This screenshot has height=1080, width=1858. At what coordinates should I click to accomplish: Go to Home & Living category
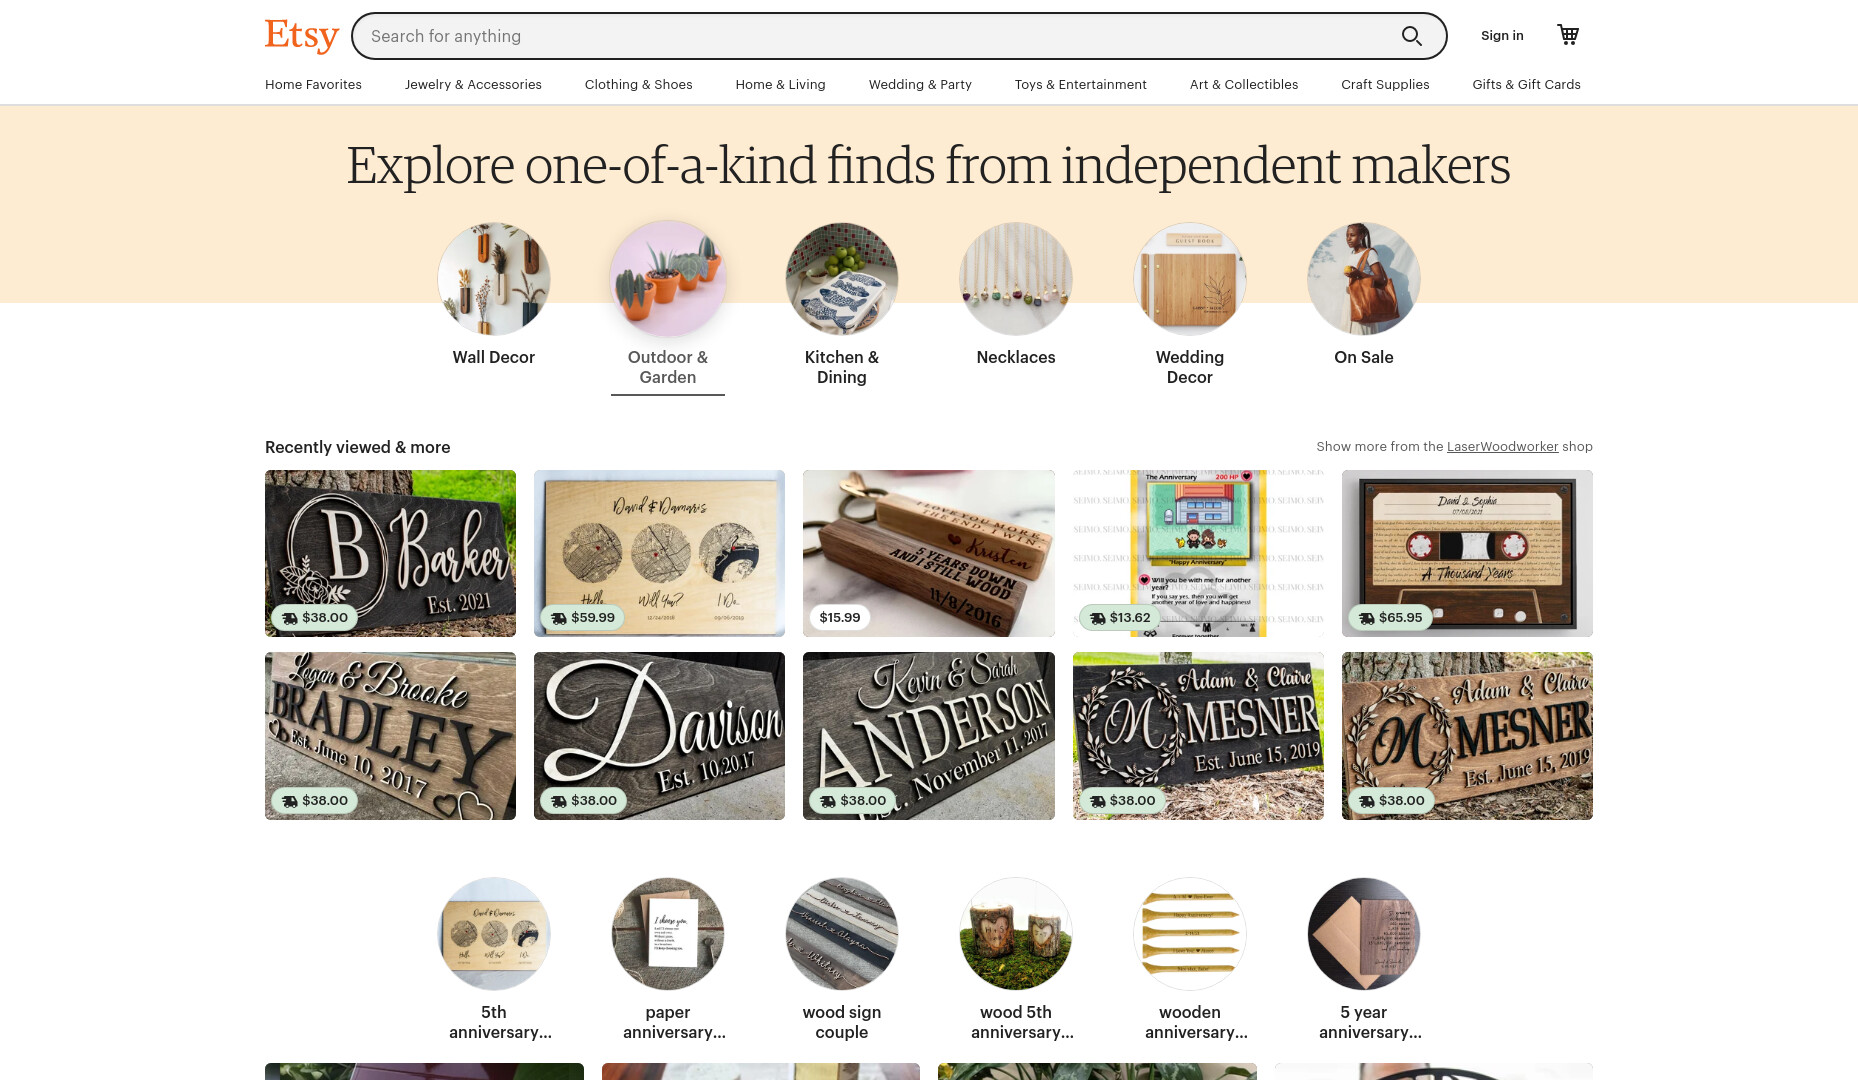[780, 85]
